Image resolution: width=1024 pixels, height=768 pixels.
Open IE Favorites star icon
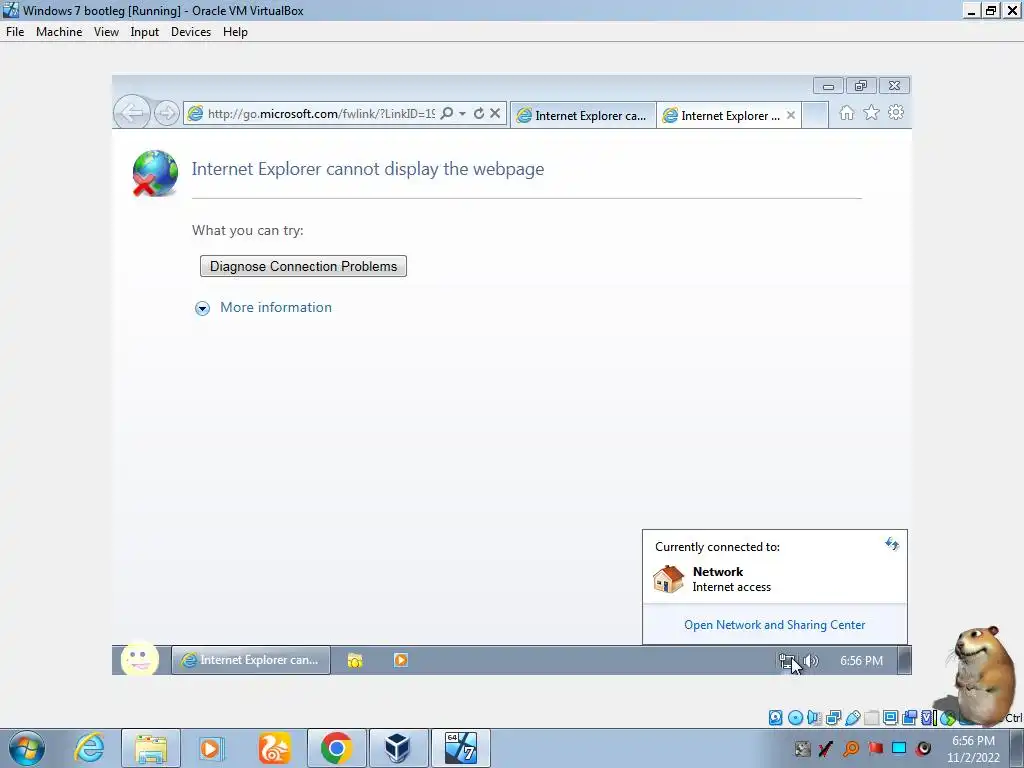tap(871, 113)
